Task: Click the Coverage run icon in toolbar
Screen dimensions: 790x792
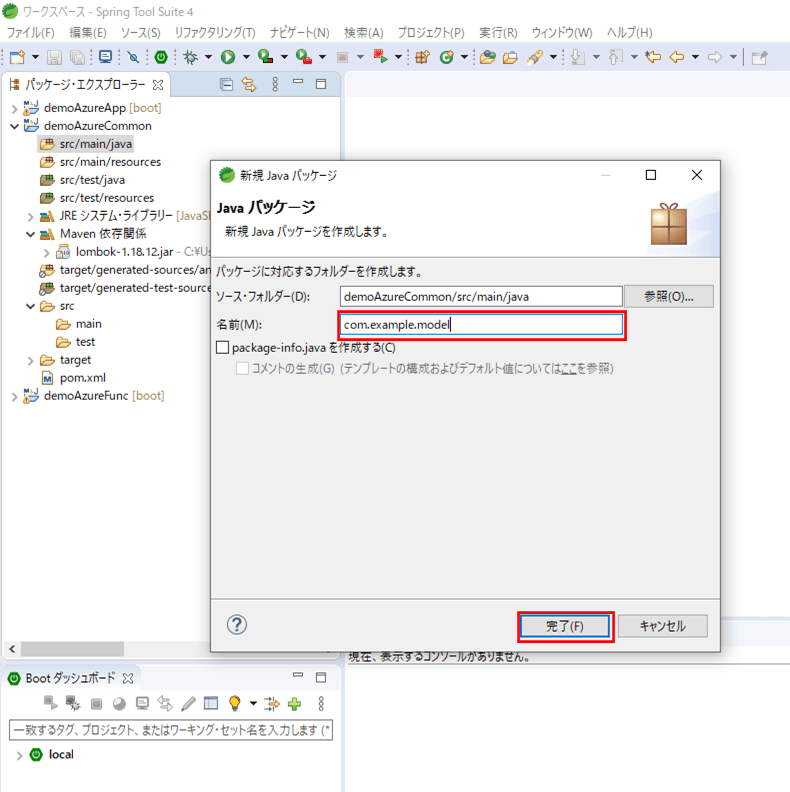Action: [265, 57]
